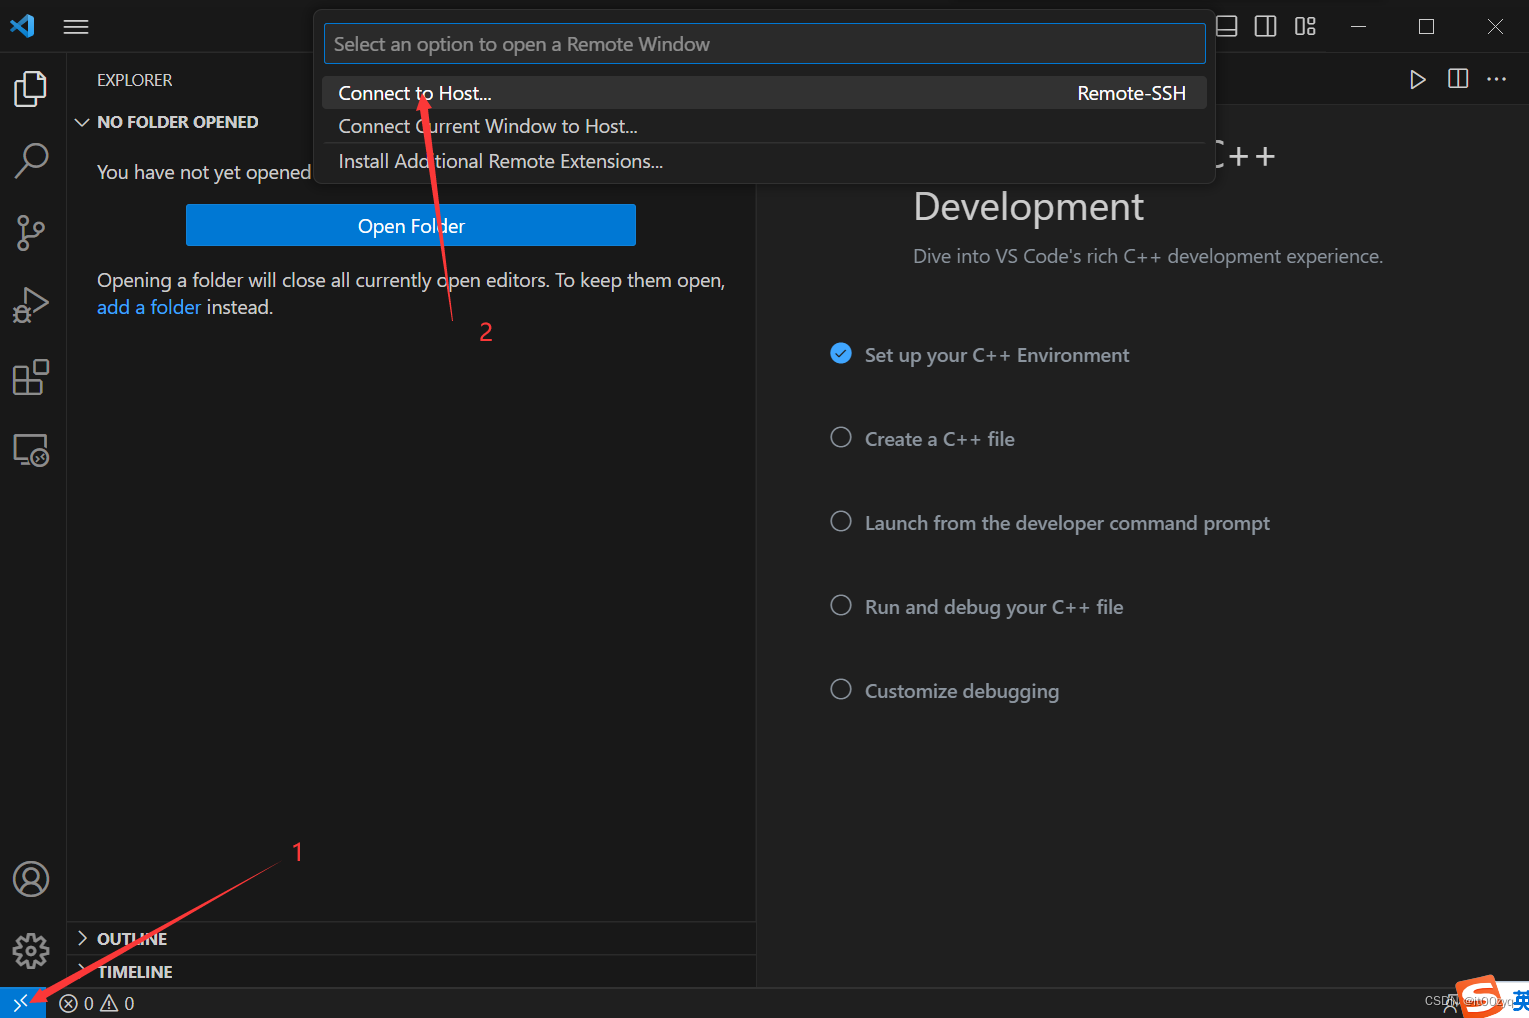Click the EXPLORER panel title
Image resolution: width=1529 pixels, height=1018 pixels.
tap(135, 80)
